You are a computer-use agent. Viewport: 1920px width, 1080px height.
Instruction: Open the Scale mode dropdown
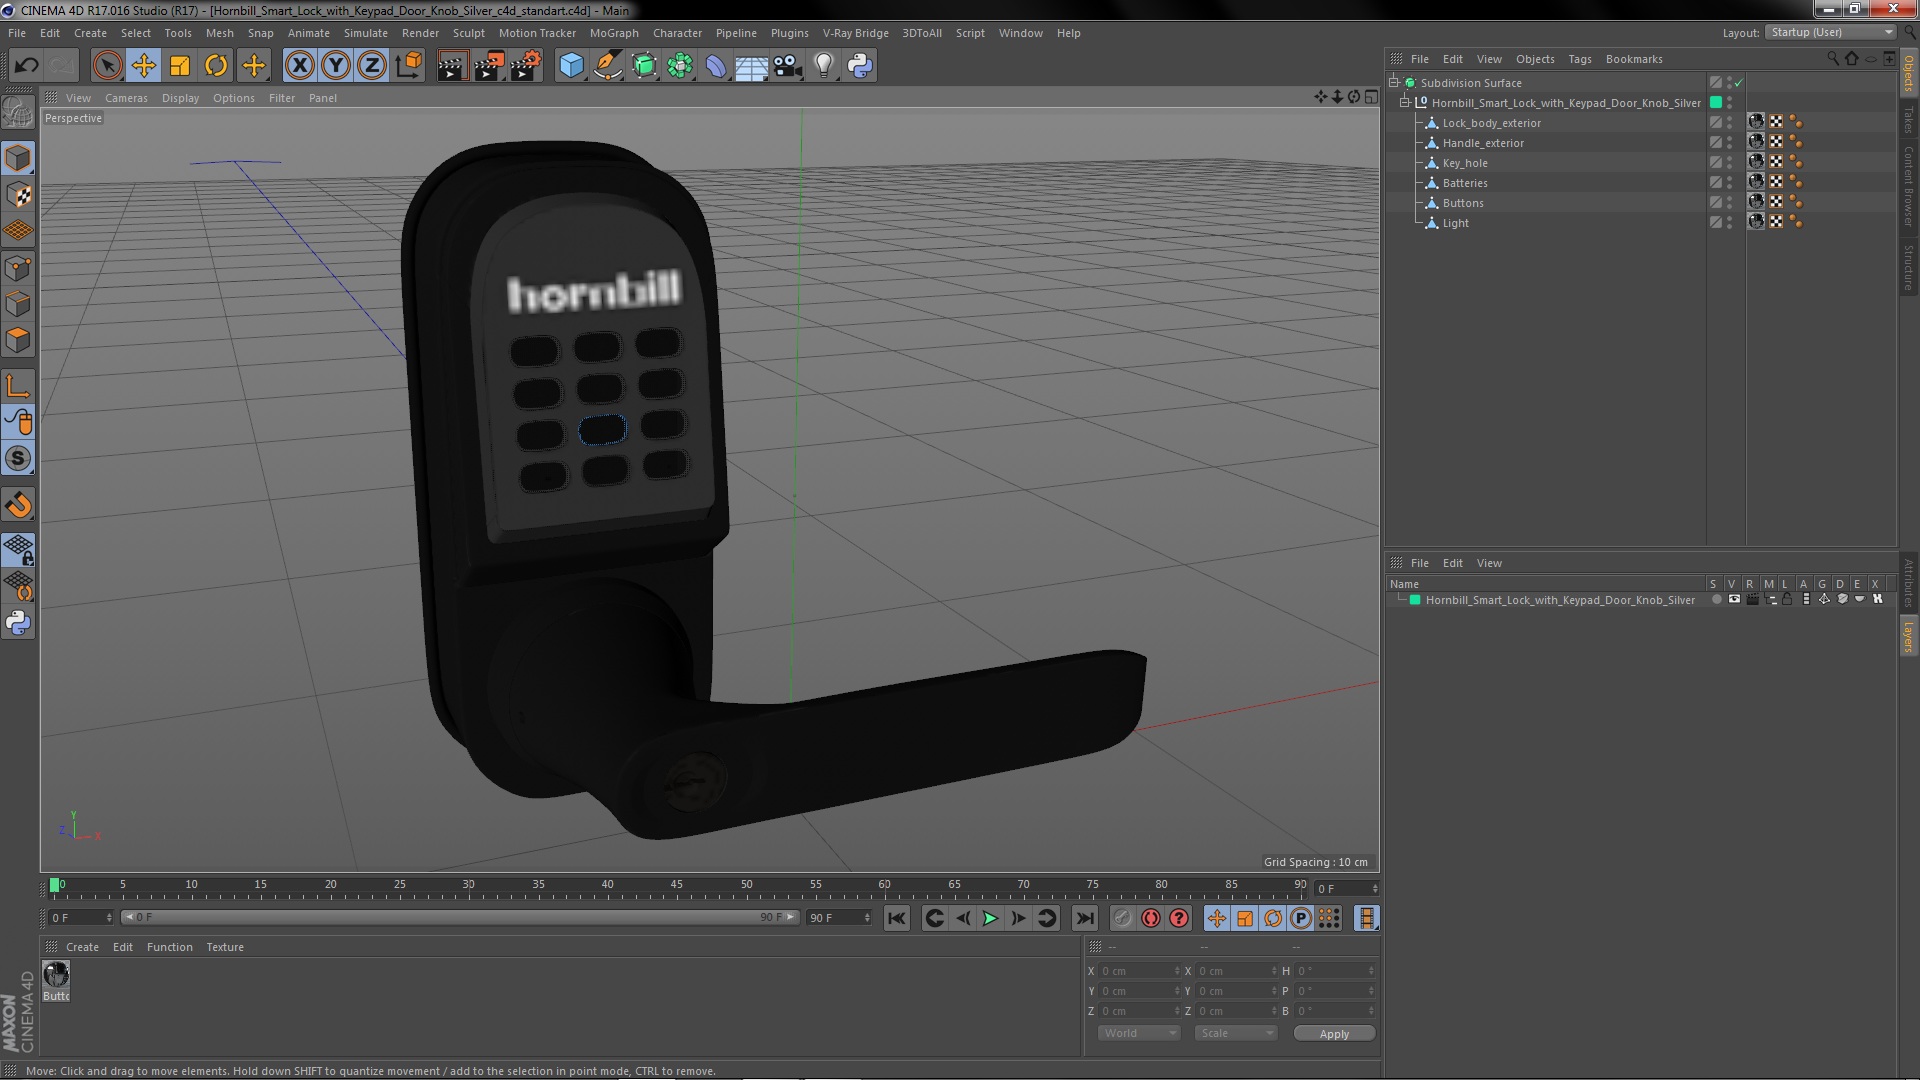pos(1236,1033)
